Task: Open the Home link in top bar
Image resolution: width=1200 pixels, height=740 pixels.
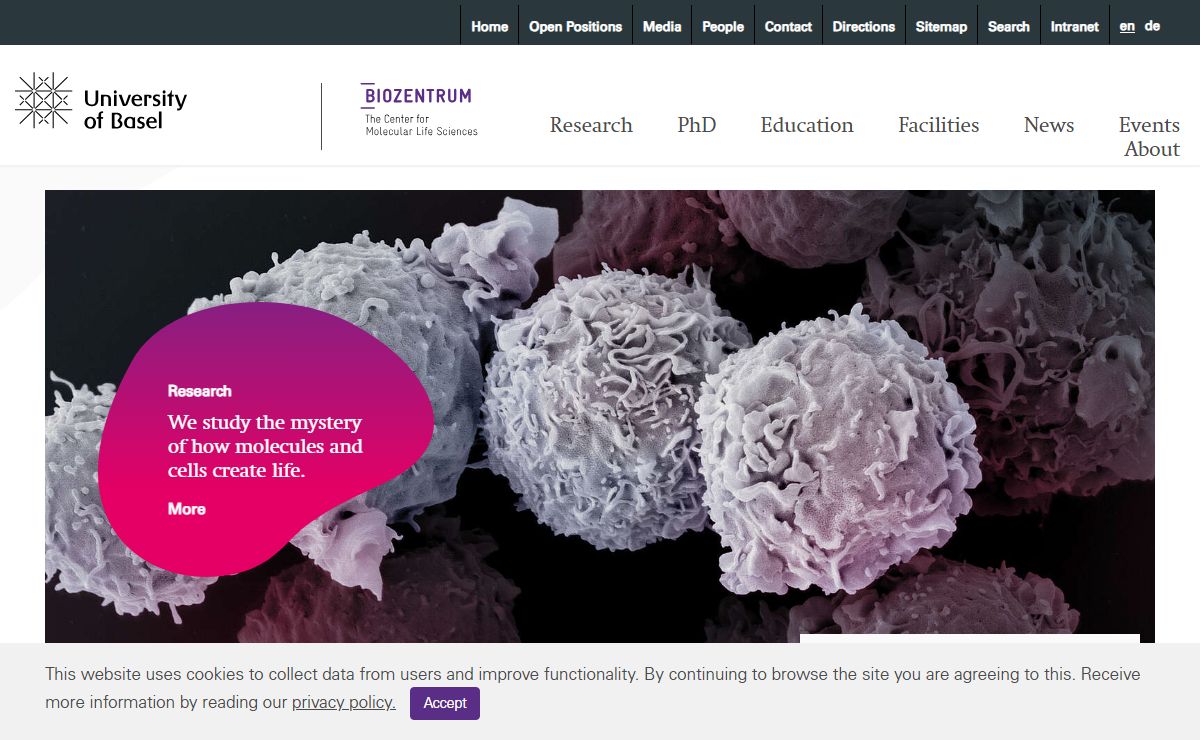Action: point(489,27)
